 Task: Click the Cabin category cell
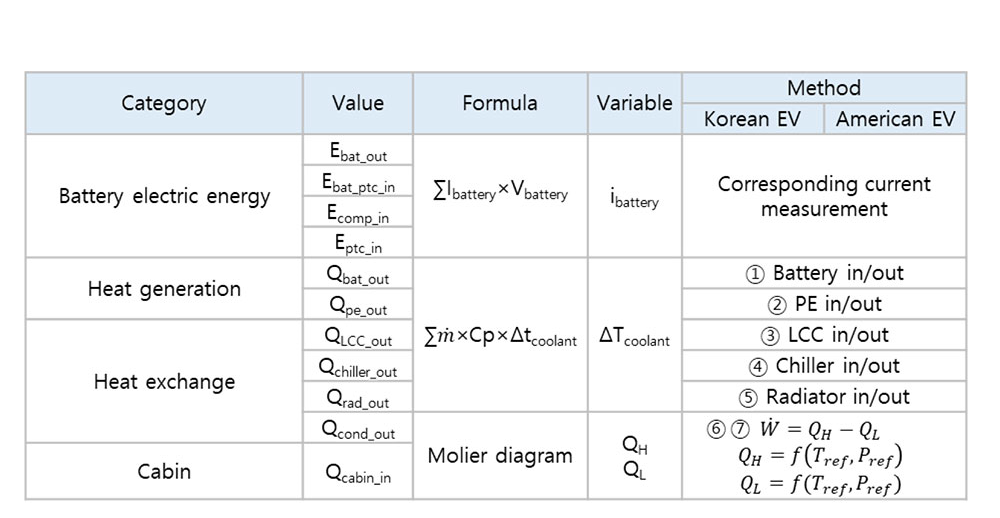tap(164, 471)
